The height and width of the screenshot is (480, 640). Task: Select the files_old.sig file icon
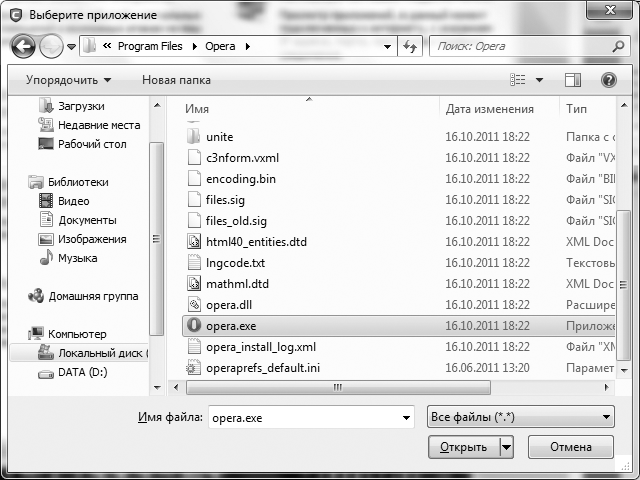[x=194, y=220]
